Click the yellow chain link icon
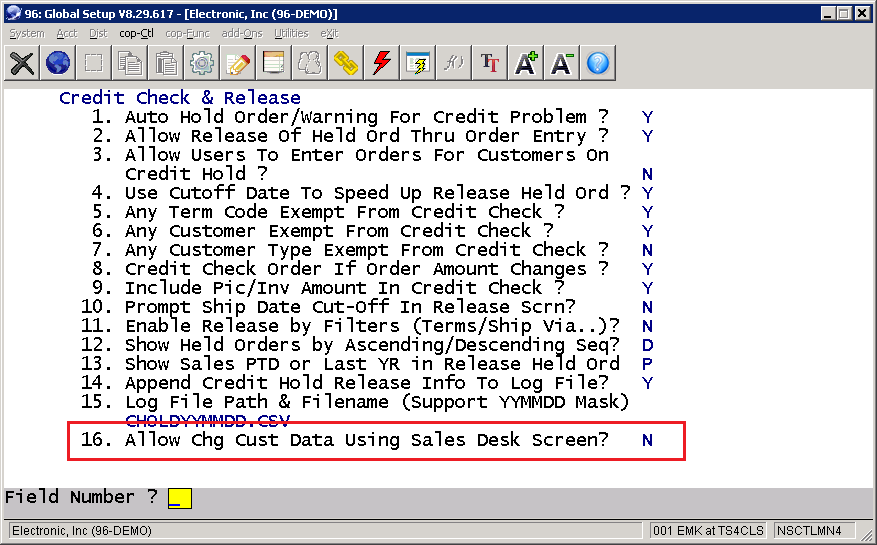This screenshot has height=545, width=877. click(x=345, y=63)
